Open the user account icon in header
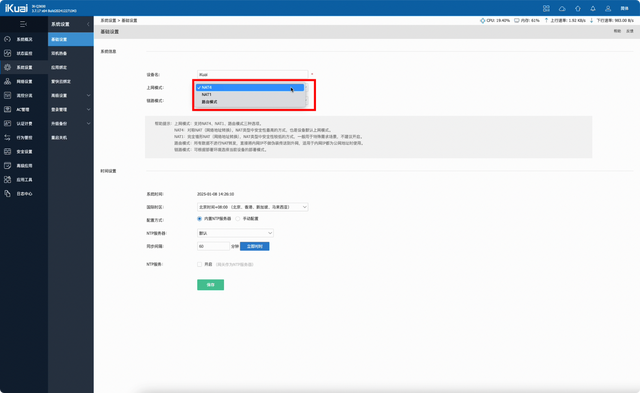Image resolution: width=640 pixels, height=393 pixels. click(x=608, y=8)
